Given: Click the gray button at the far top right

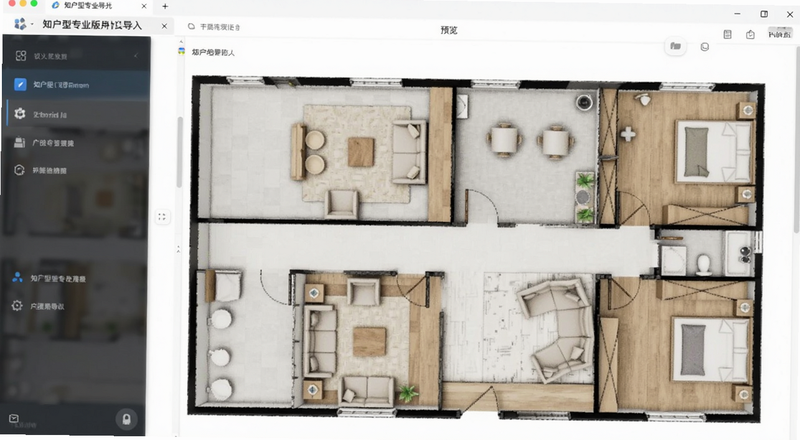Looking at the screenshot, I should pyautogui.click(x=780, y=34).
